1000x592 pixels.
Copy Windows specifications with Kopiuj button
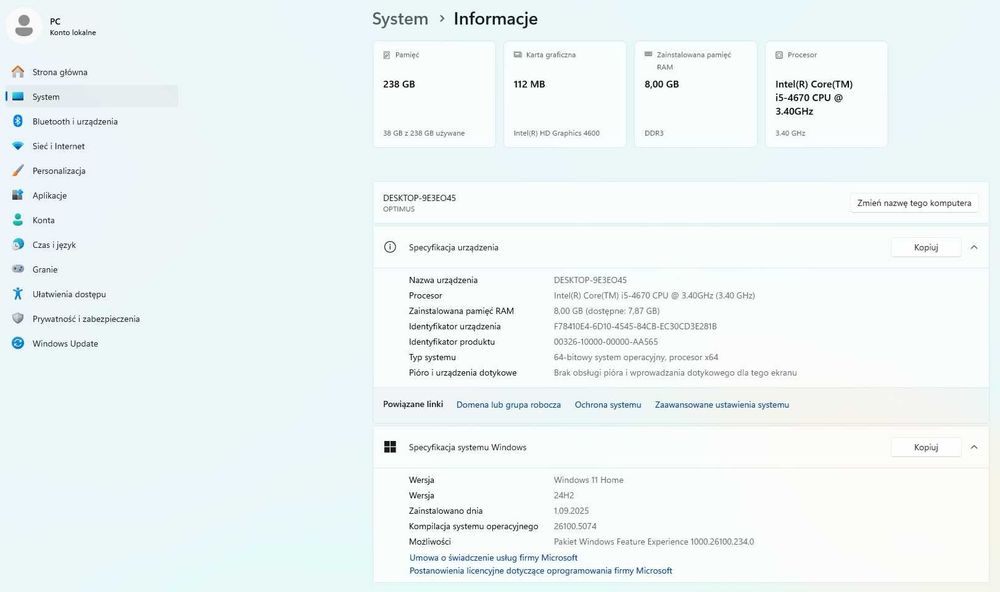[x=925, y=447]
